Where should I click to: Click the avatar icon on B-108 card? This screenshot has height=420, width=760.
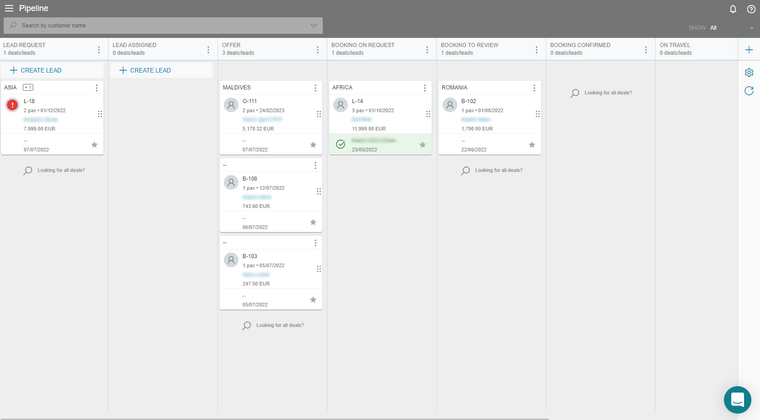pos(231,182)
